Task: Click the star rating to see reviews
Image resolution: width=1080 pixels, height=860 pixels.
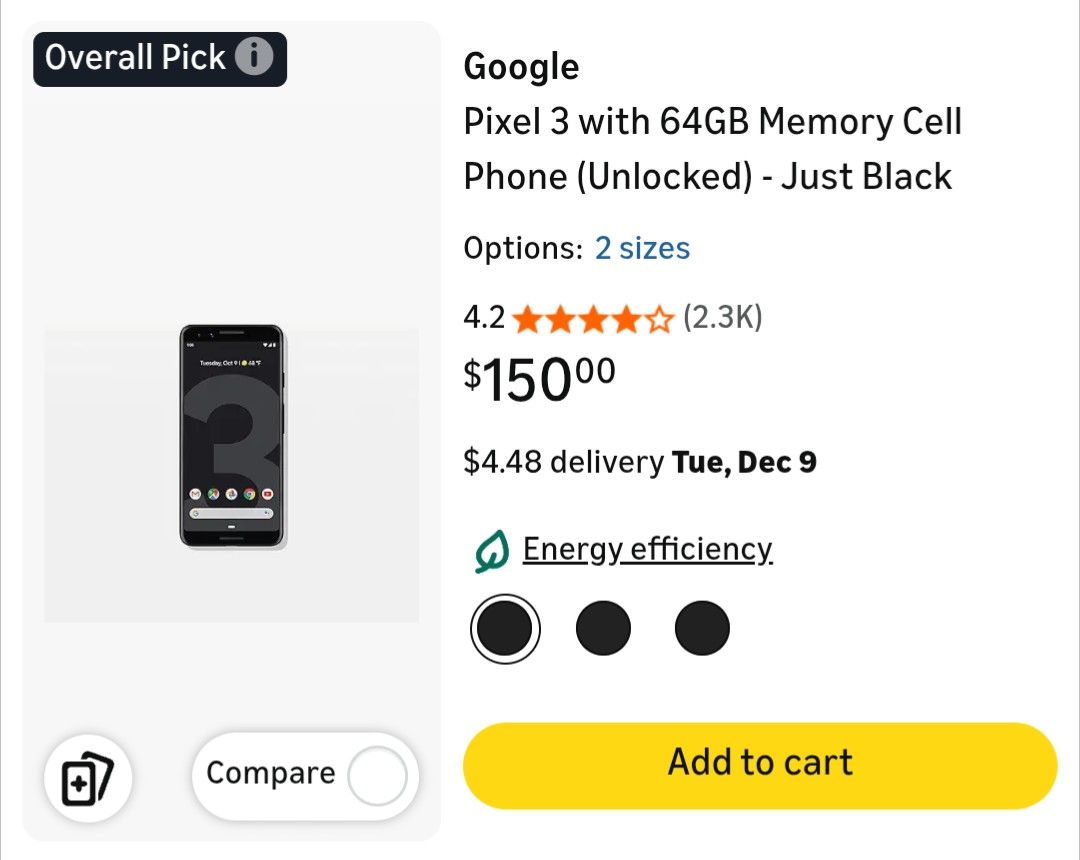Action: [x=592, y=318]
